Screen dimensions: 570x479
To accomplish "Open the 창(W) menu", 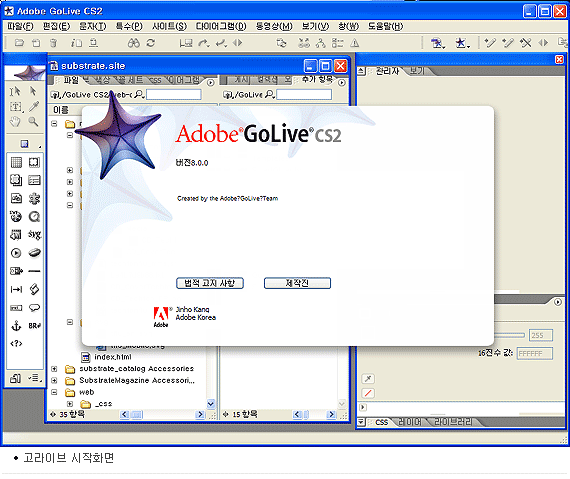I will click(348, 26).
